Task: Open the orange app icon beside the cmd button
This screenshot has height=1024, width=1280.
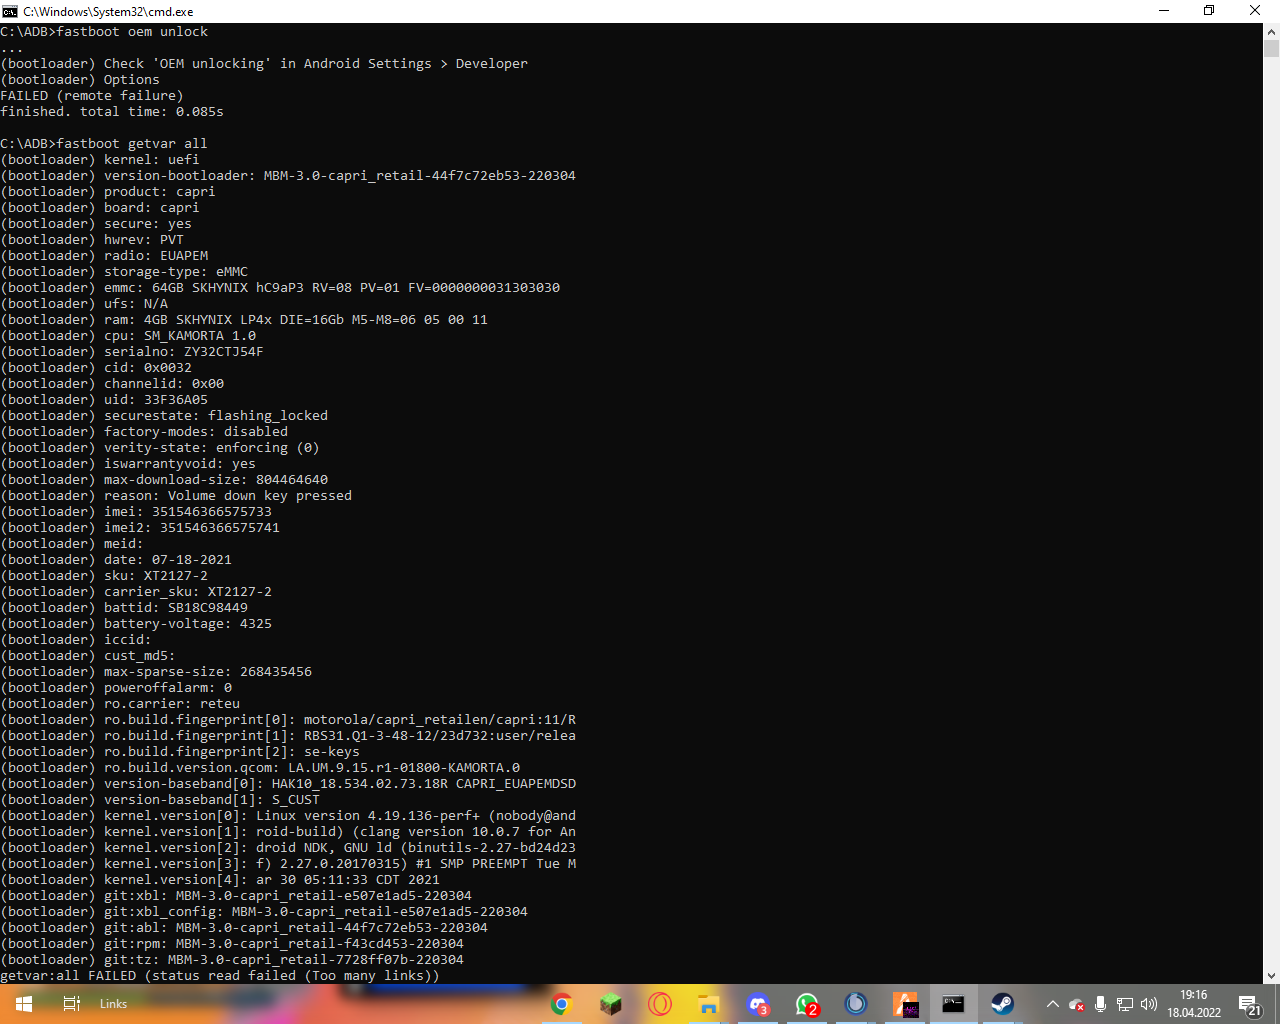Action: 905,1004
